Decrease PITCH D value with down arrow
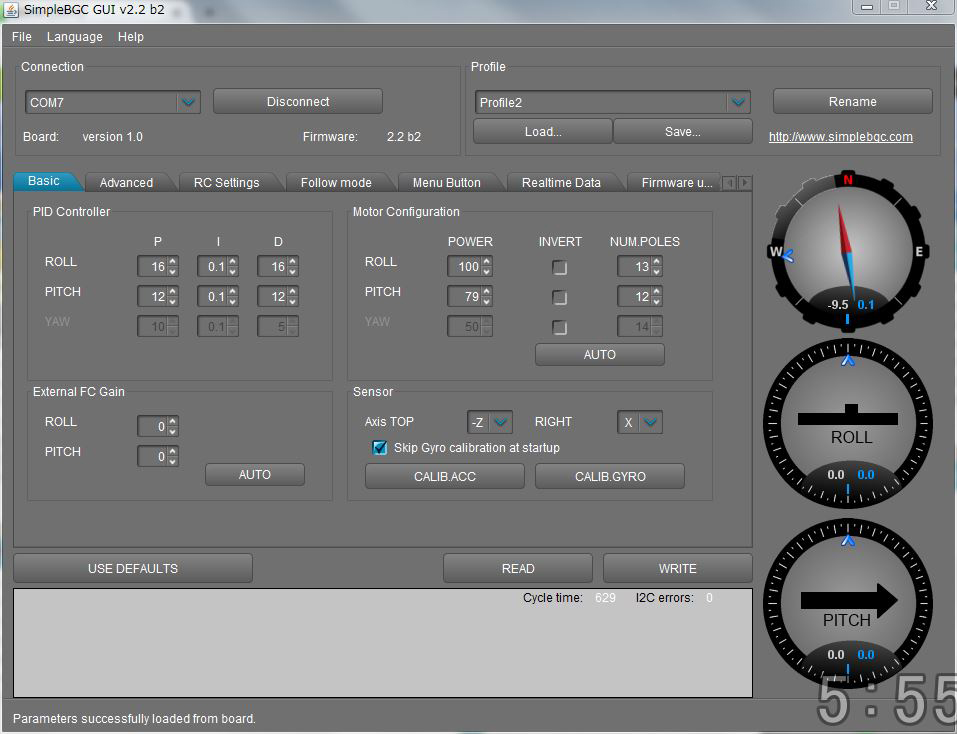Screen dimensions: 957x734 pos(292,301)
